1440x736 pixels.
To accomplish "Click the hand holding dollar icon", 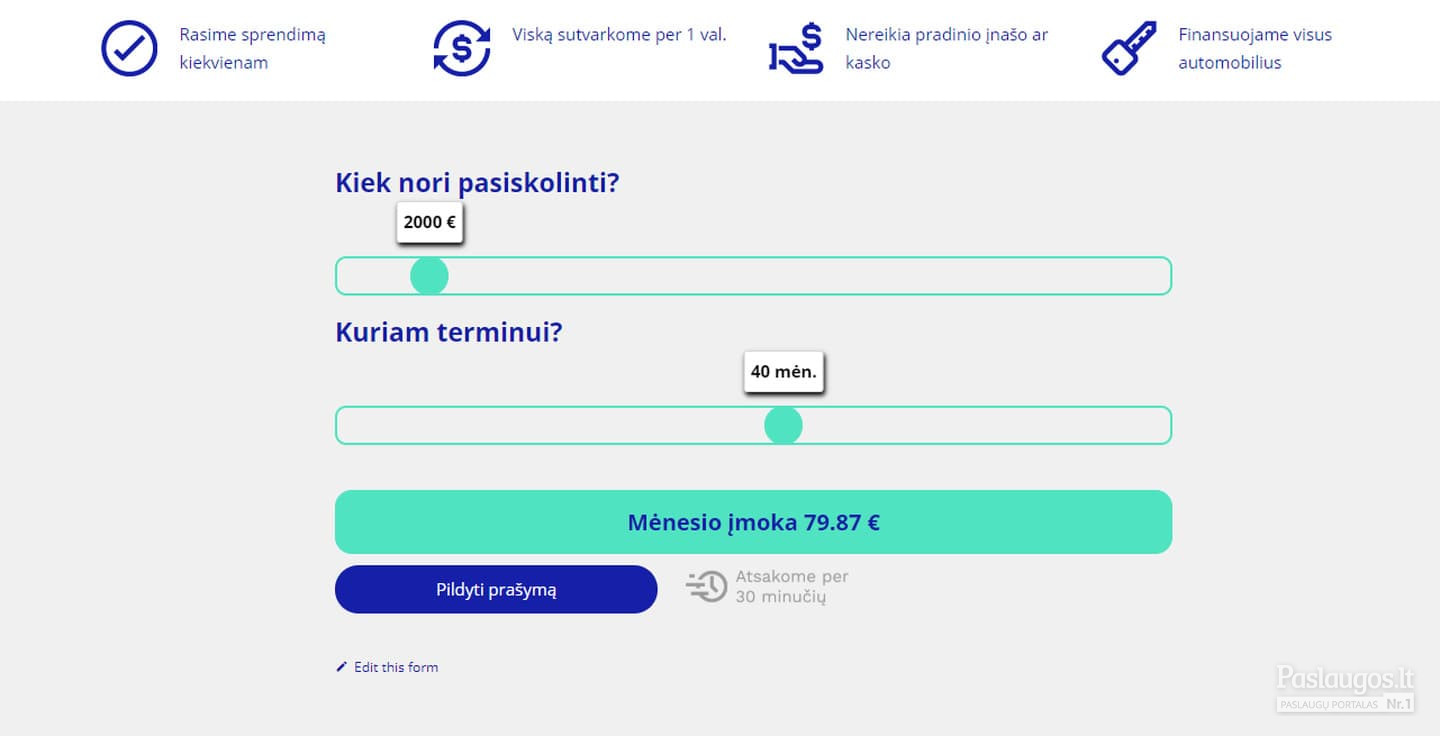I will click(796, 49).
